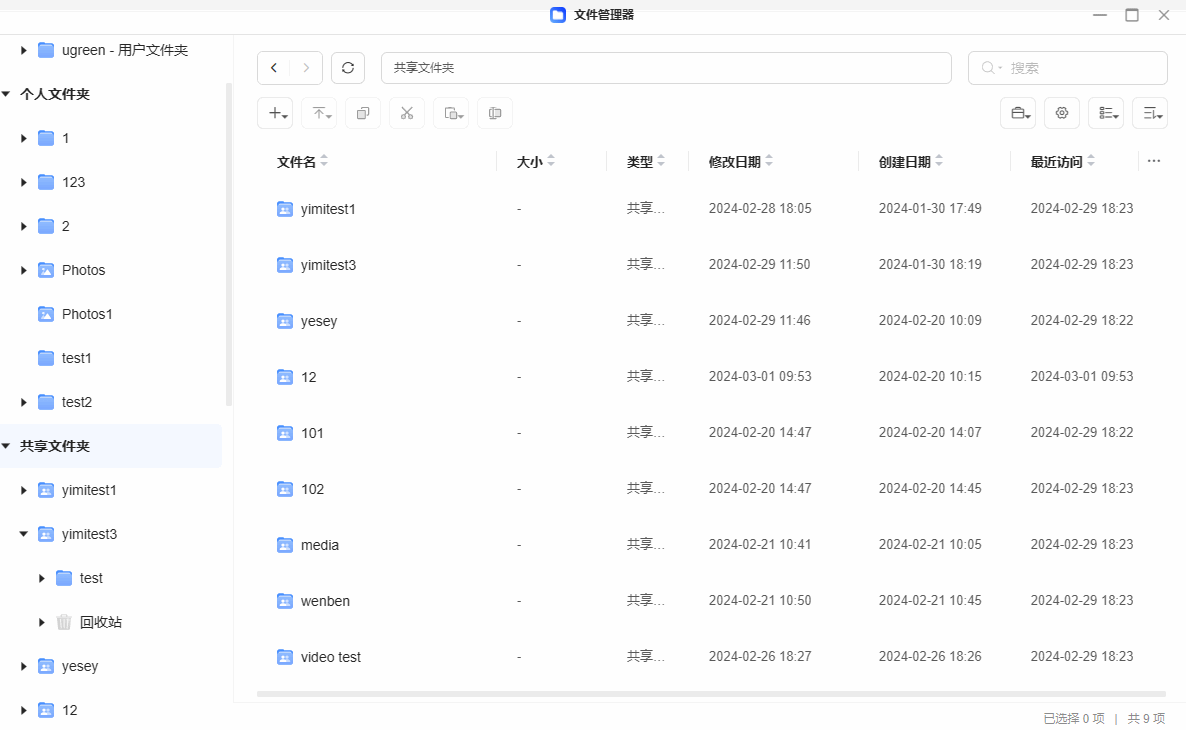Select wenben folder icon in file list
Viewport: 1186px width, 730px height.
pos(284,601)
